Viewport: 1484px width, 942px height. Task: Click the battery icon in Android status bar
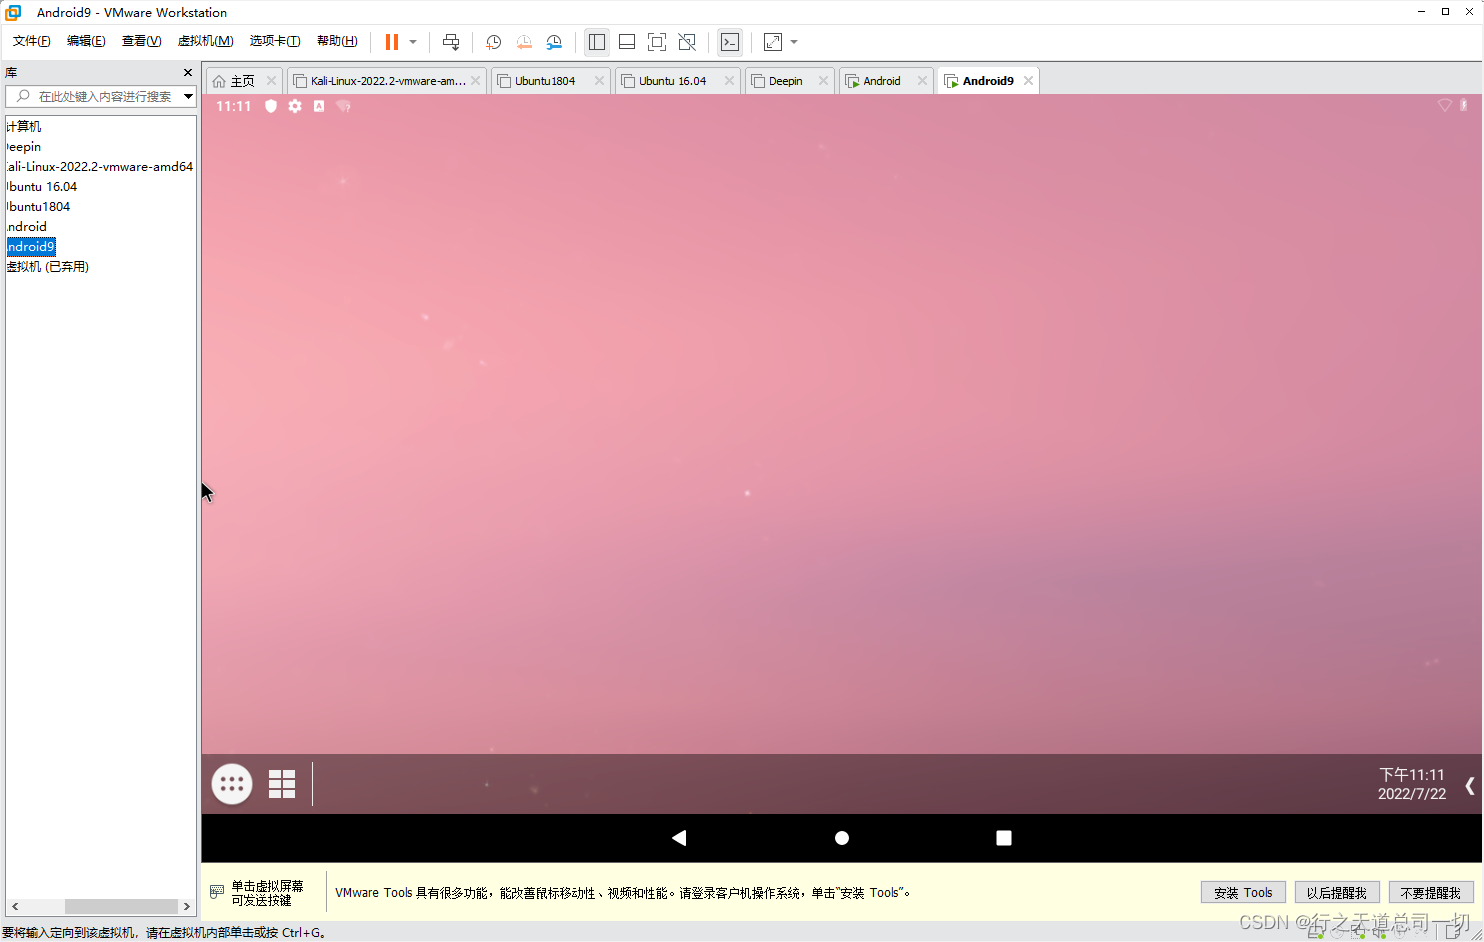click(x=1464, y=105)
